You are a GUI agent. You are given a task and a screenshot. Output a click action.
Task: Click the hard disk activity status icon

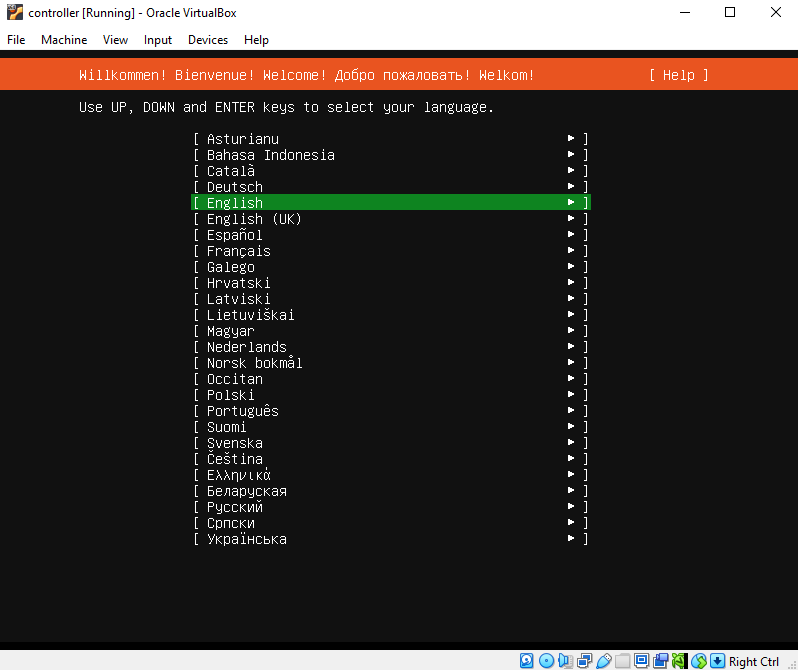pyautogui.click(x=526, y=661)
